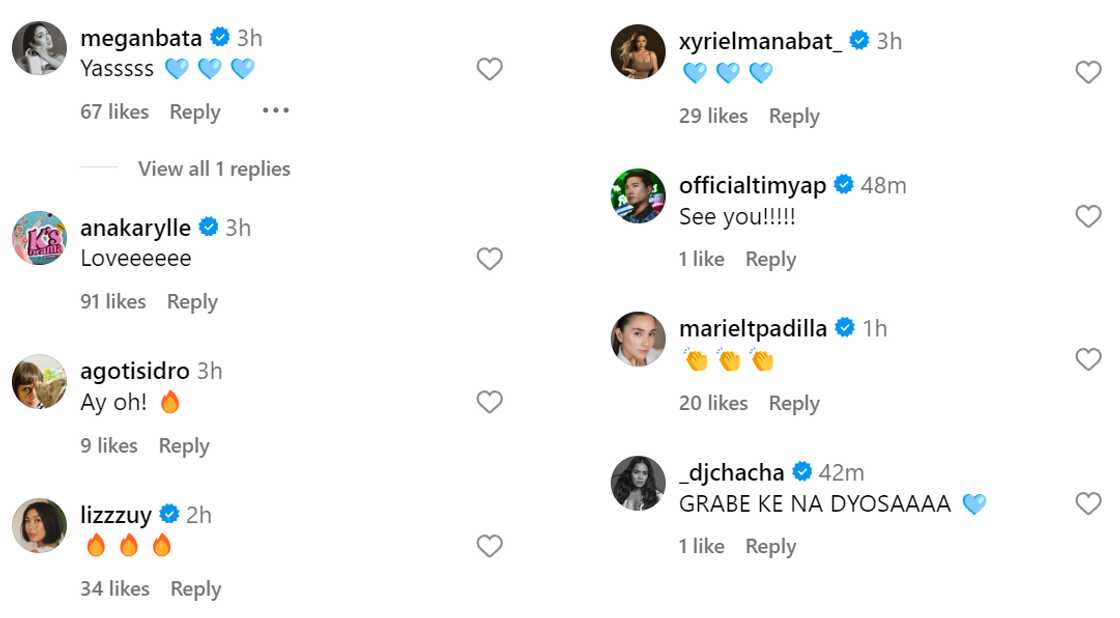Image resolution: width=1120 pixels, height=618 pixels.
Task: Expand "View all 1 replies" under meganbata's comment
Action: pyautogui.click(x=214, y=169)
